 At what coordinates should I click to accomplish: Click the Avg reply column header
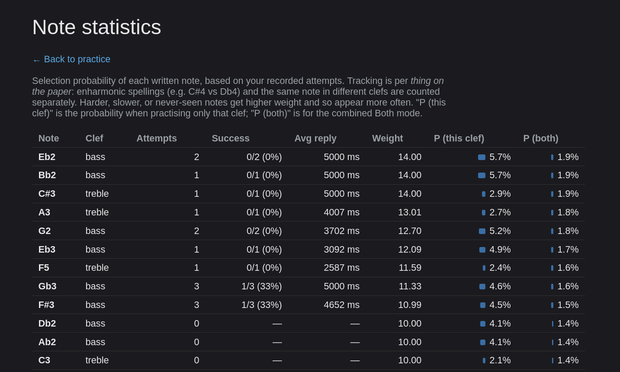(x=315, y=138)
